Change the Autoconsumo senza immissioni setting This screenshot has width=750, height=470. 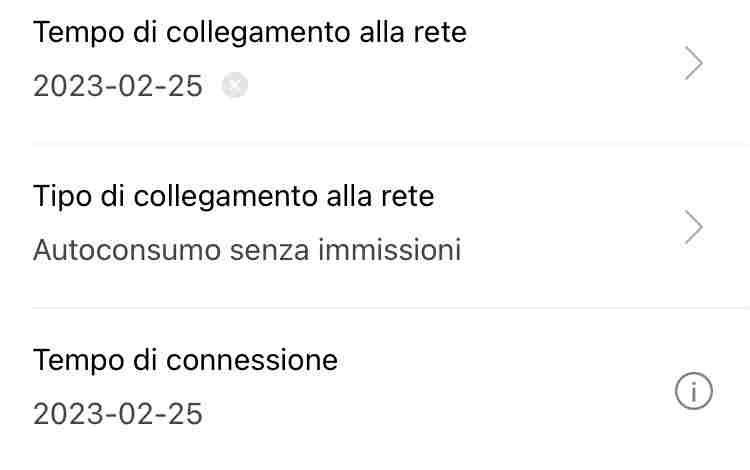(247, 249)
